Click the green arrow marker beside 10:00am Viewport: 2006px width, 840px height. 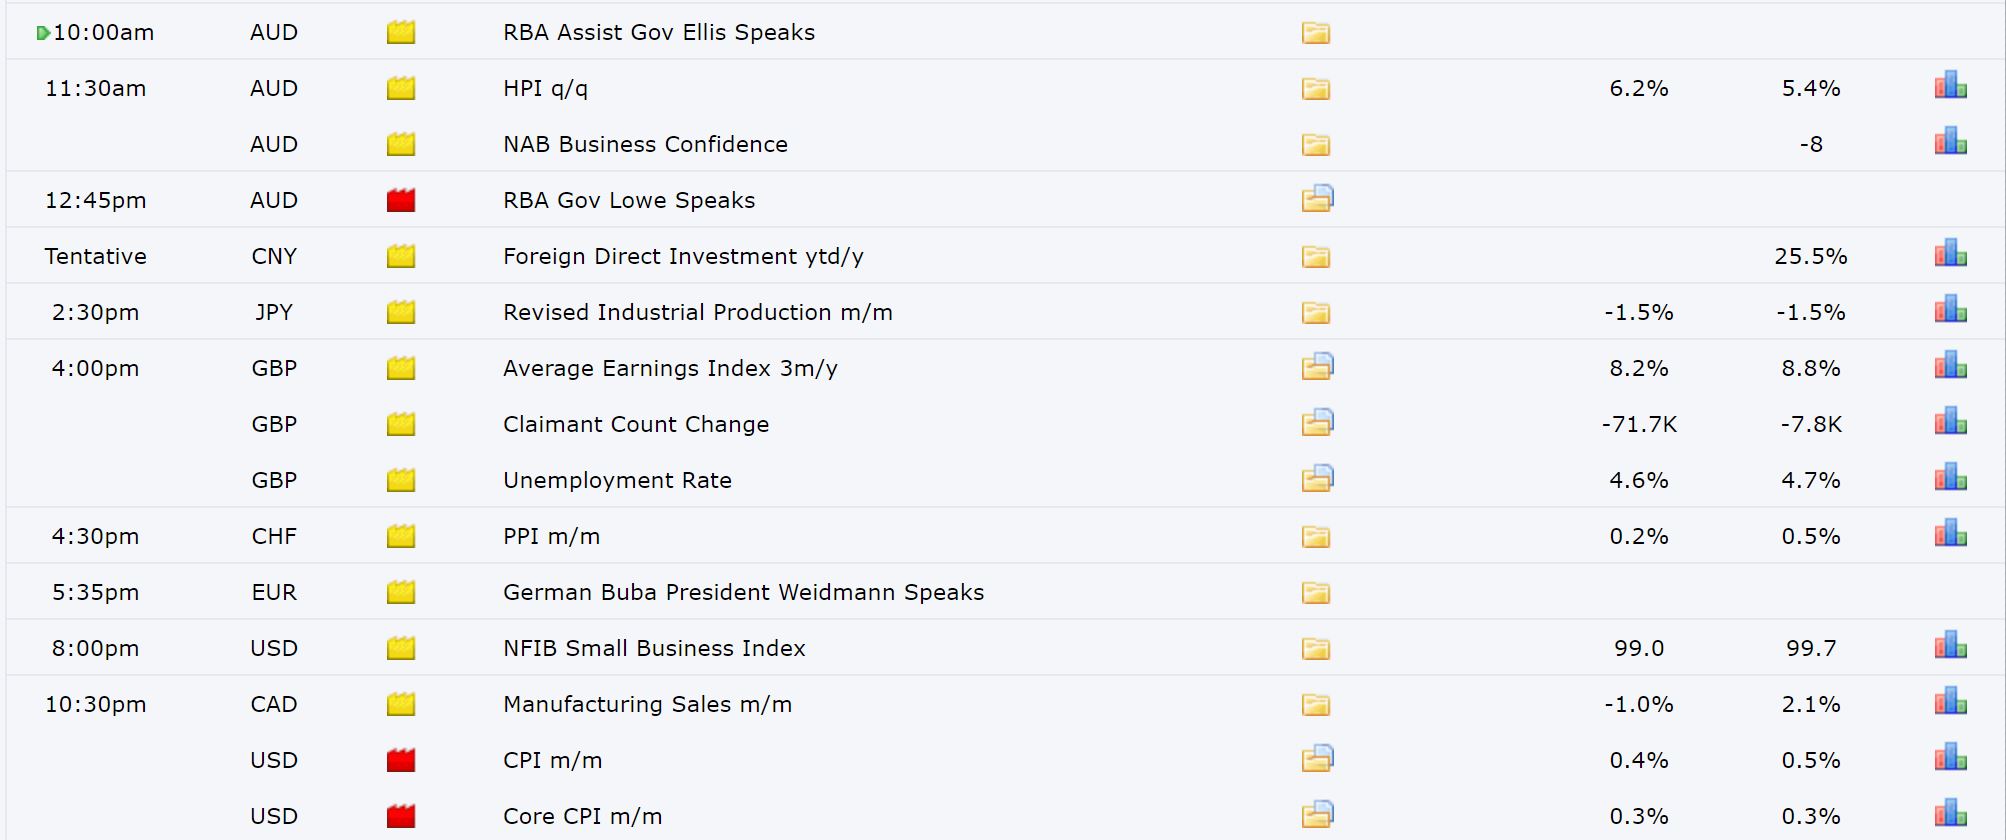[x=43, y=33]
